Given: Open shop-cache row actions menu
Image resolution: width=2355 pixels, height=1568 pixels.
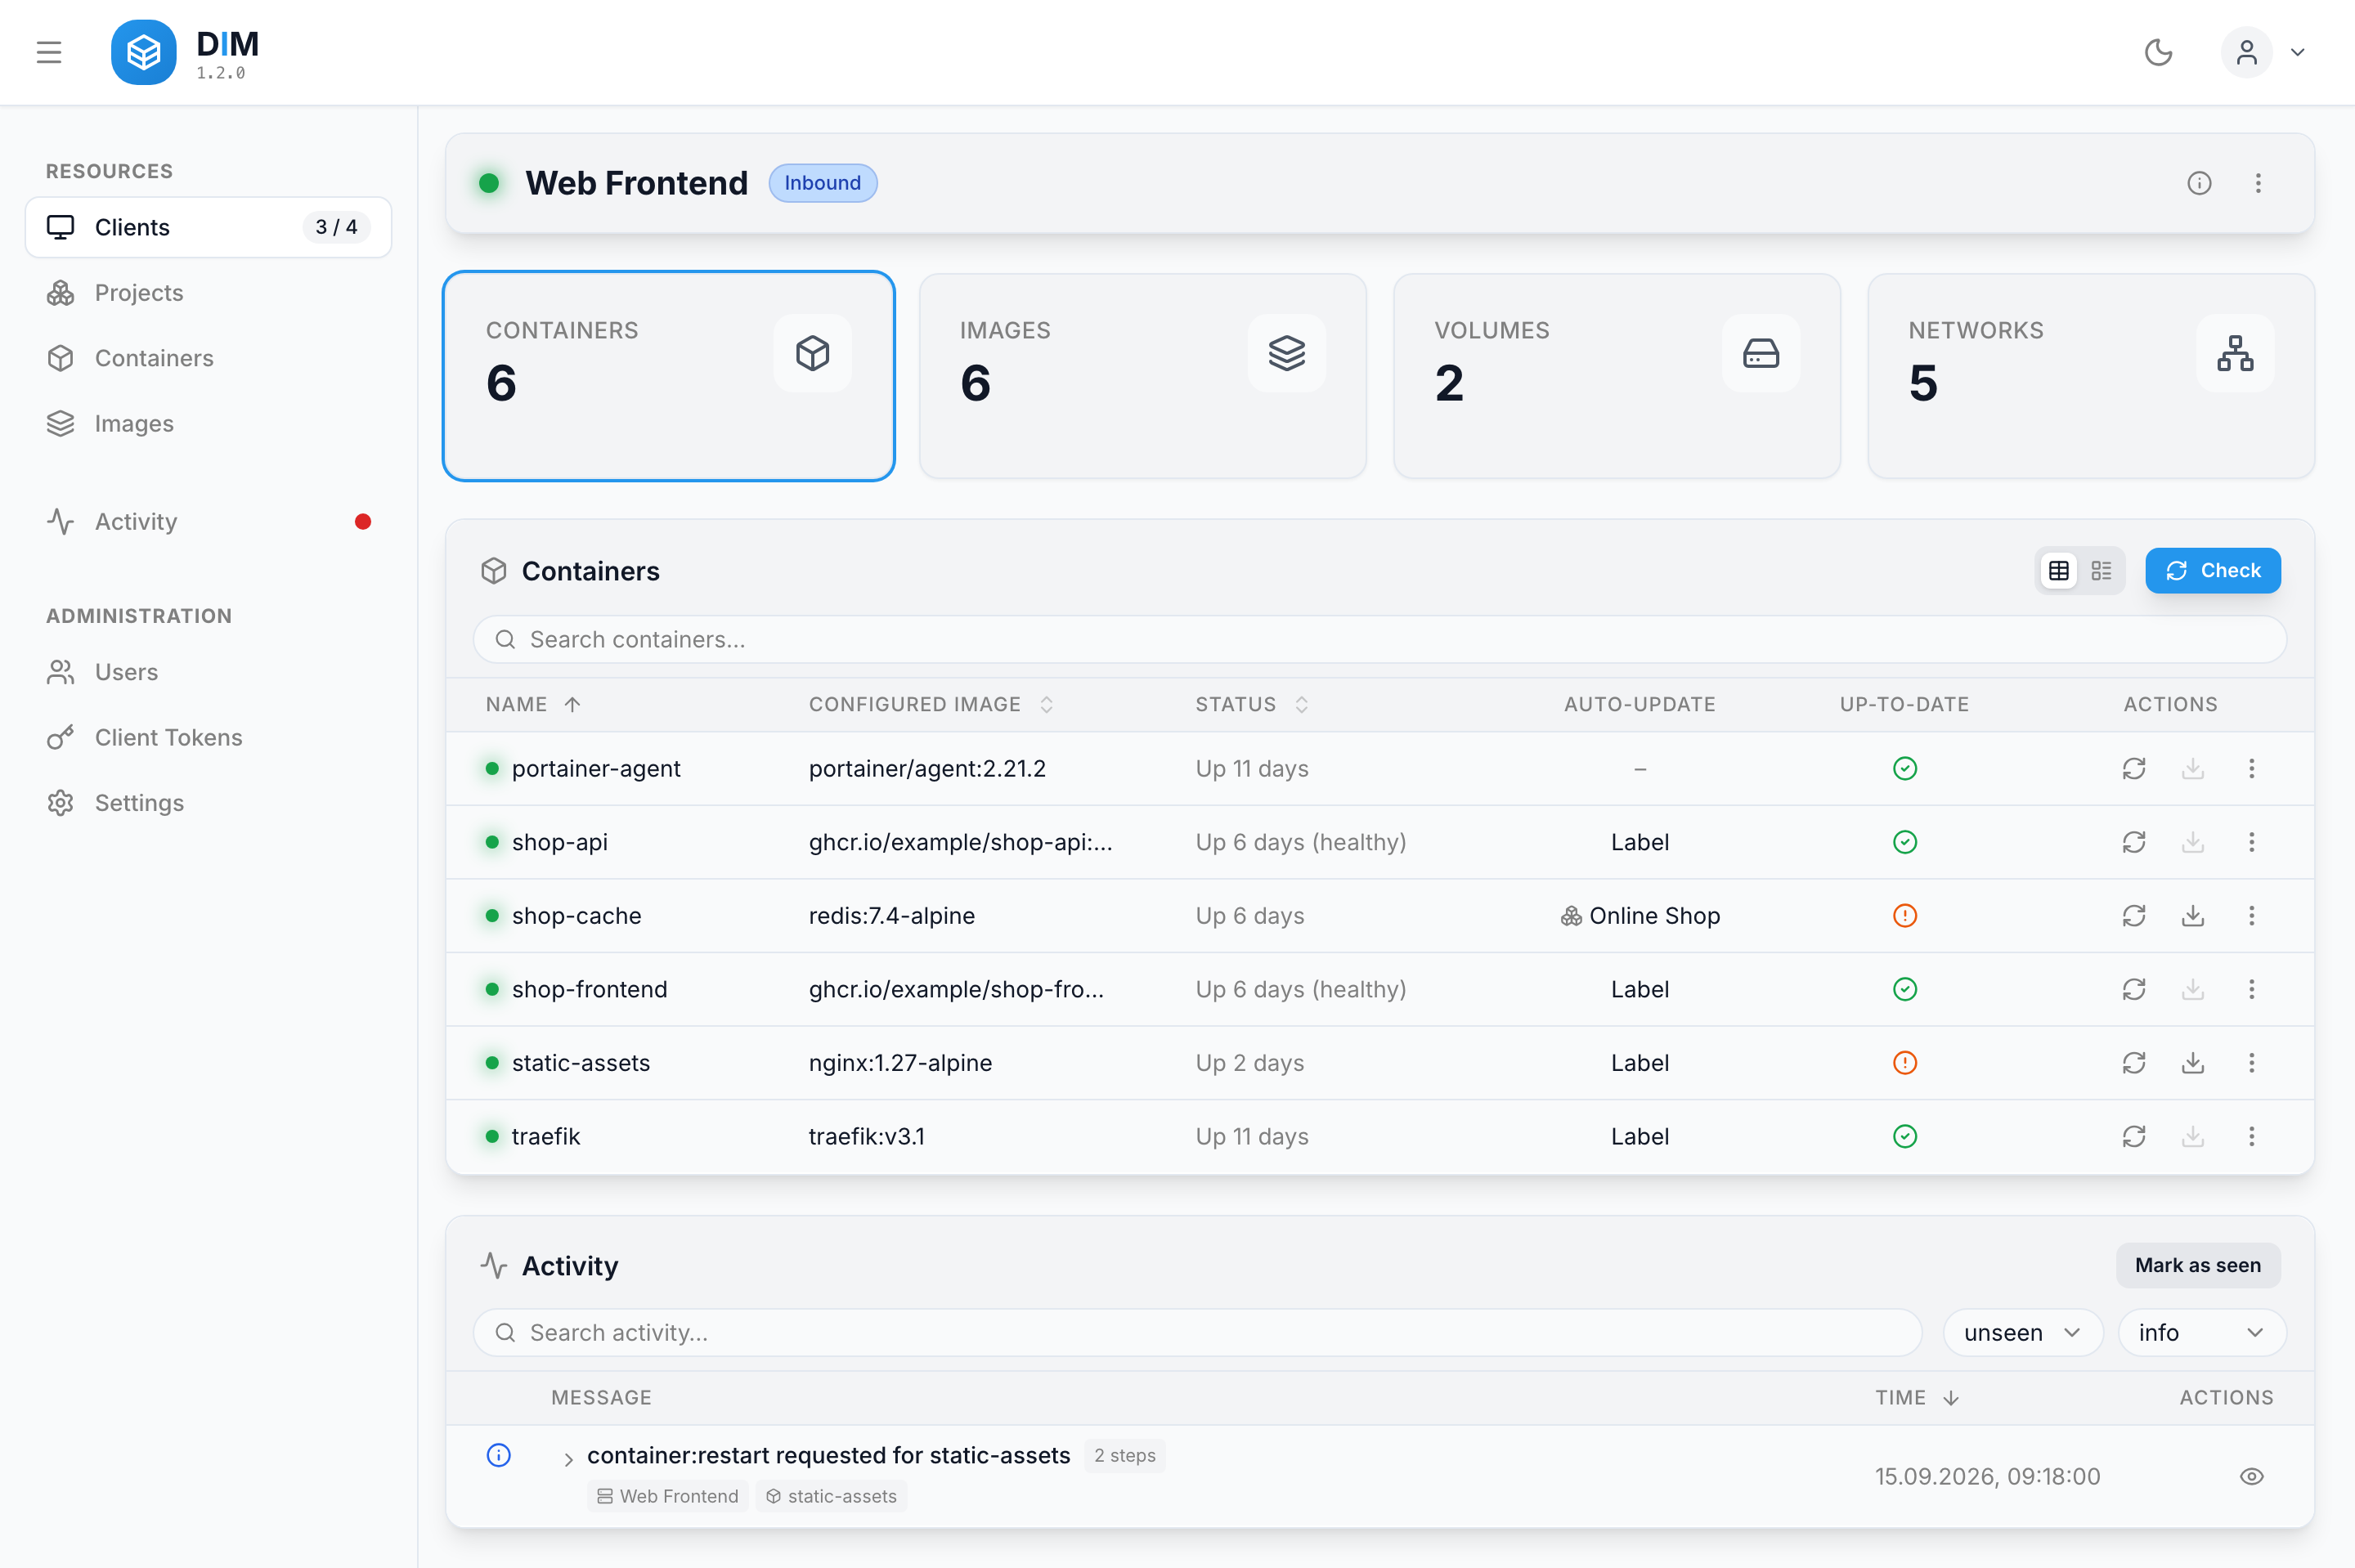Looking at the screenshot, I should click(x=2252, y=915).
